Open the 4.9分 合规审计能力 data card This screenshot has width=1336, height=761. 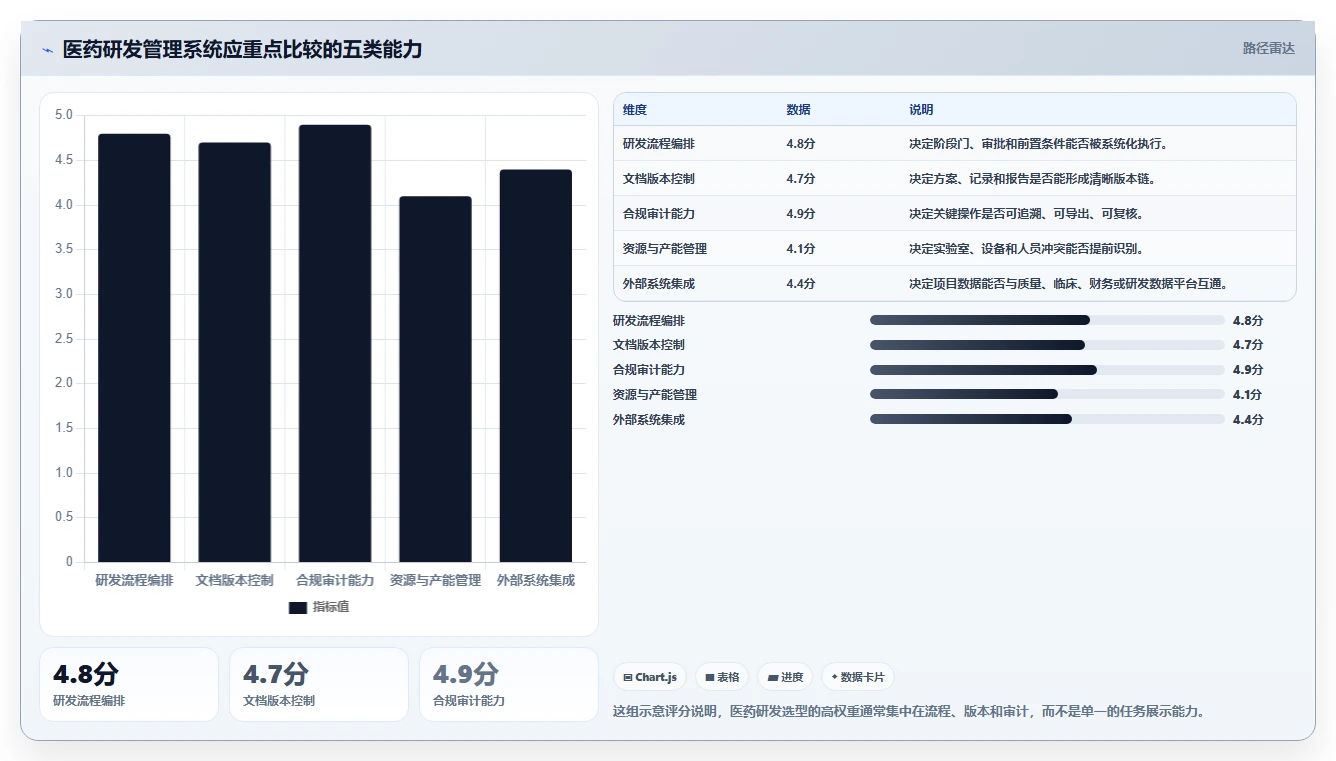click(509, 684)
